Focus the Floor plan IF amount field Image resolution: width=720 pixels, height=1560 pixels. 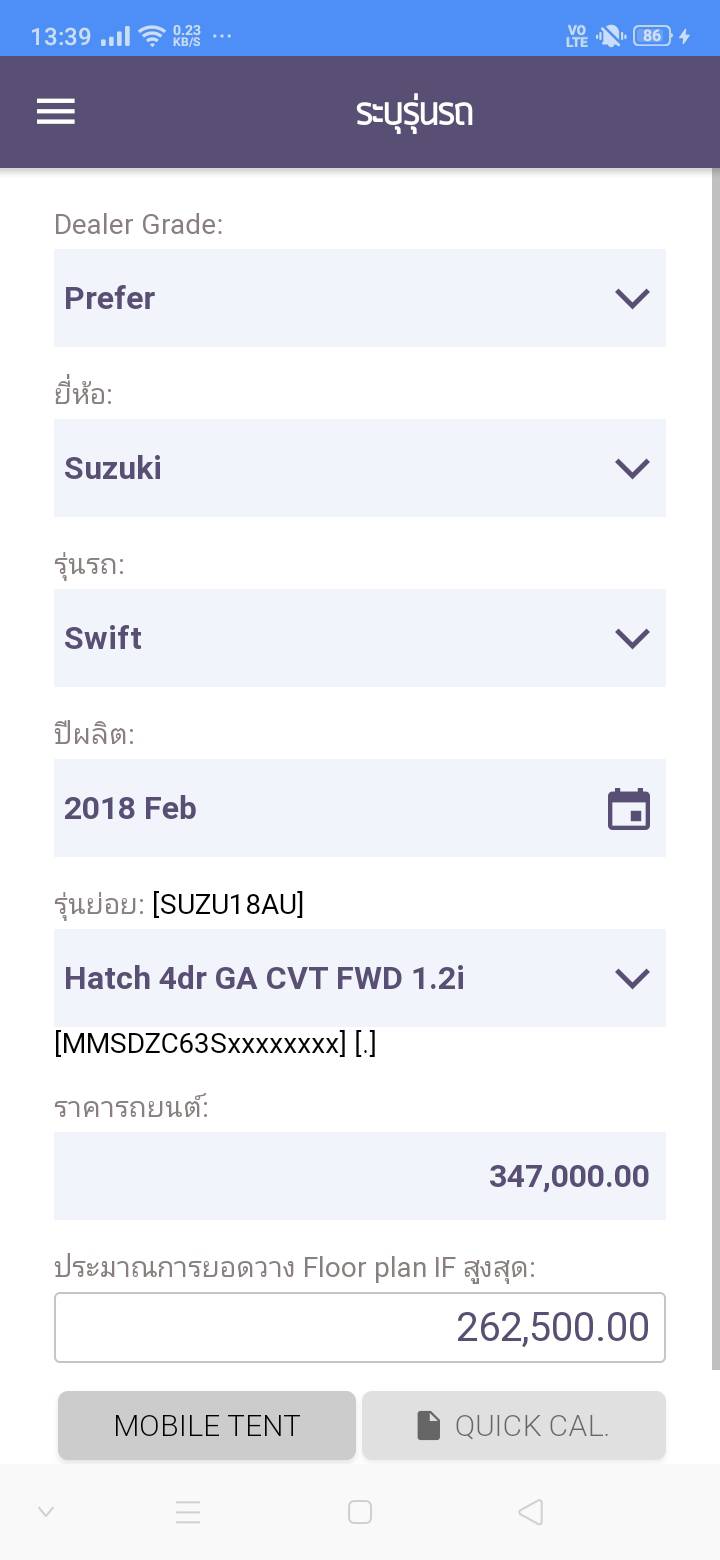(x=360, y=1327)
